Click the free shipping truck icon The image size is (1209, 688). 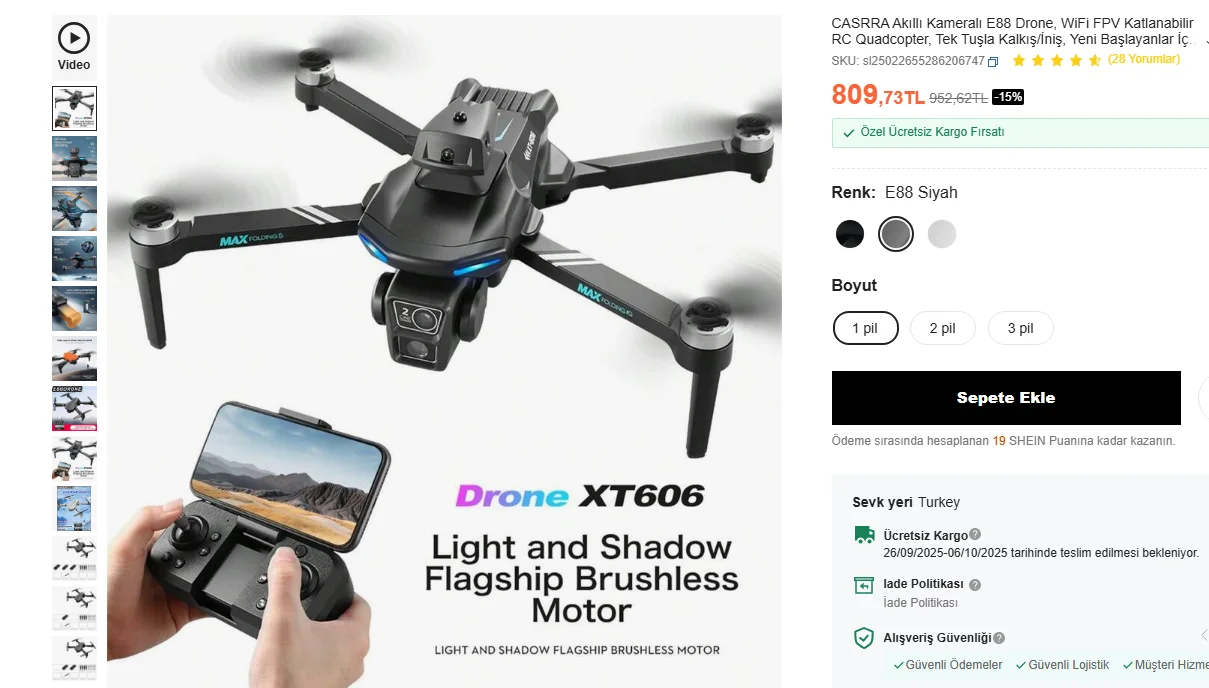coord(864,535)
